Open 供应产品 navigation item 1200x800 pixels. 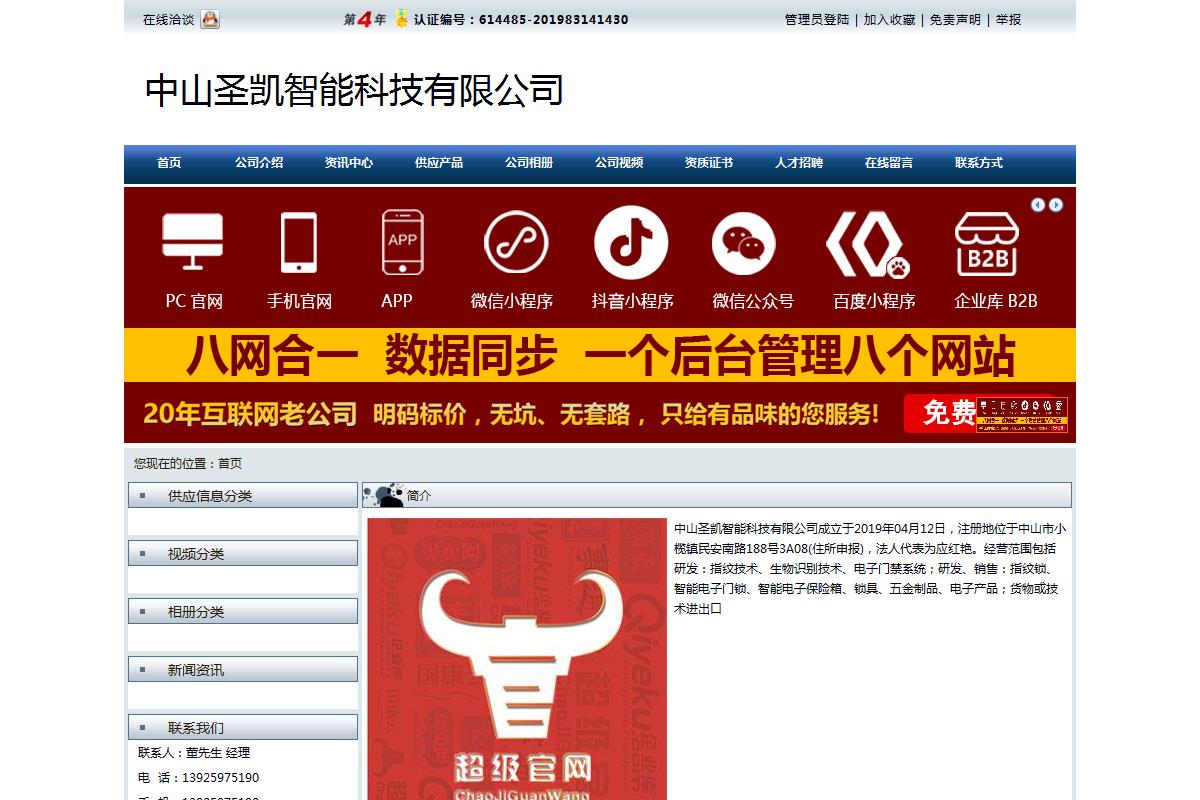pos(439,163)
